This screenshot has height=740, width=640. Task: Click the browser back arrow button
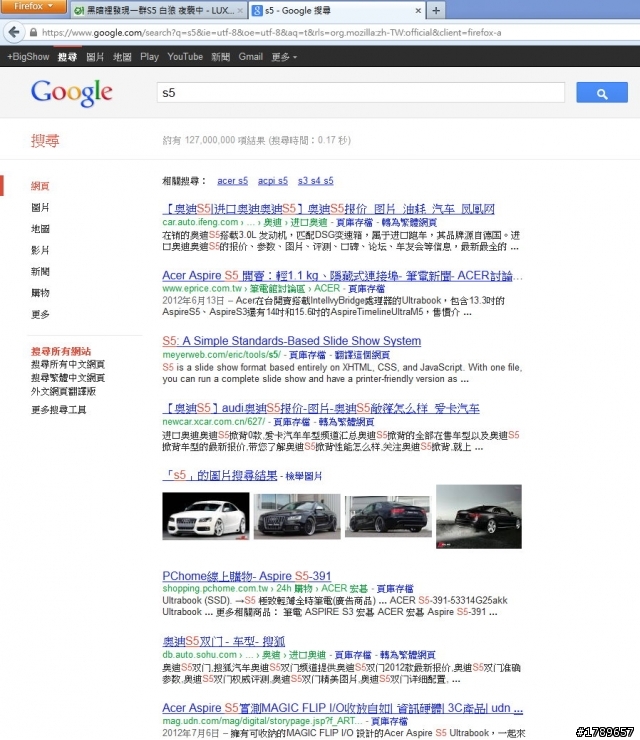pos(14,32)
